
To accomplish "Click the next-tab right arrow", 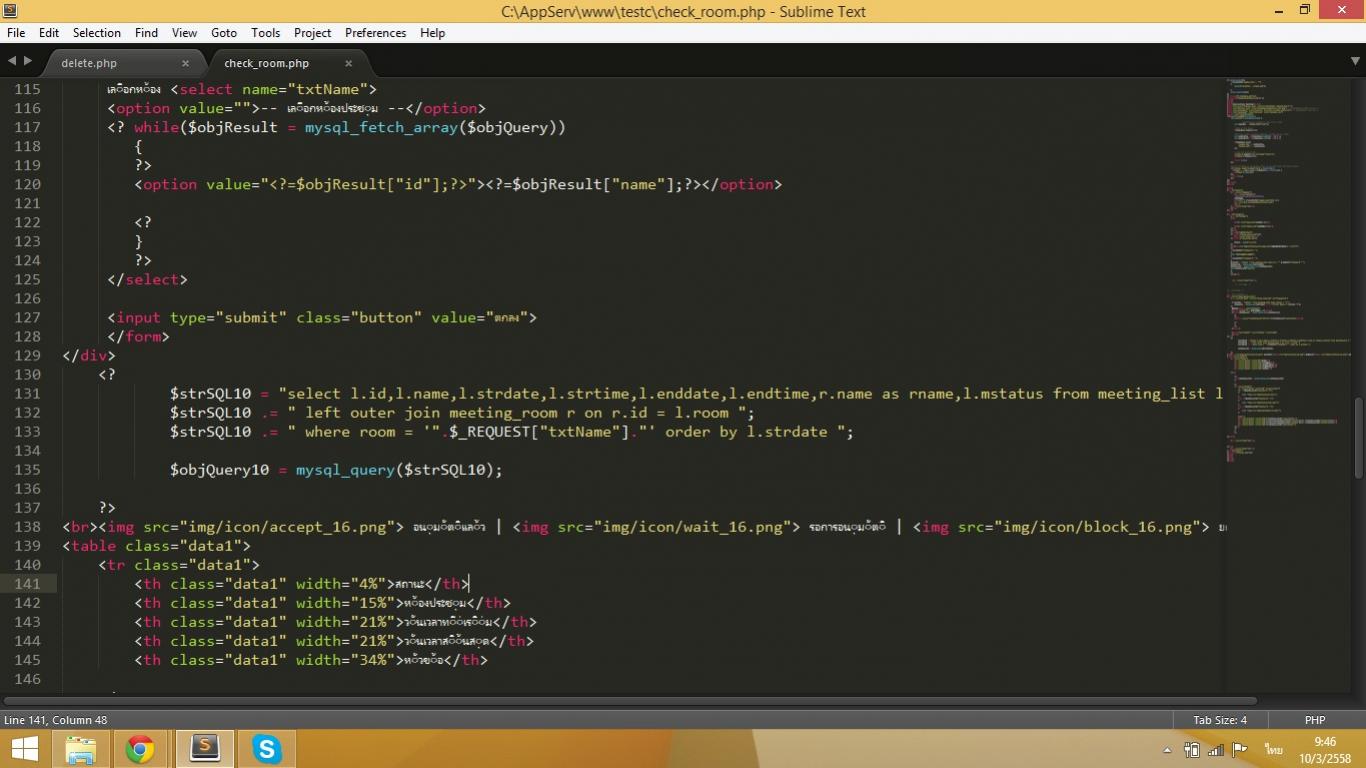I will [x=26, y=62].
